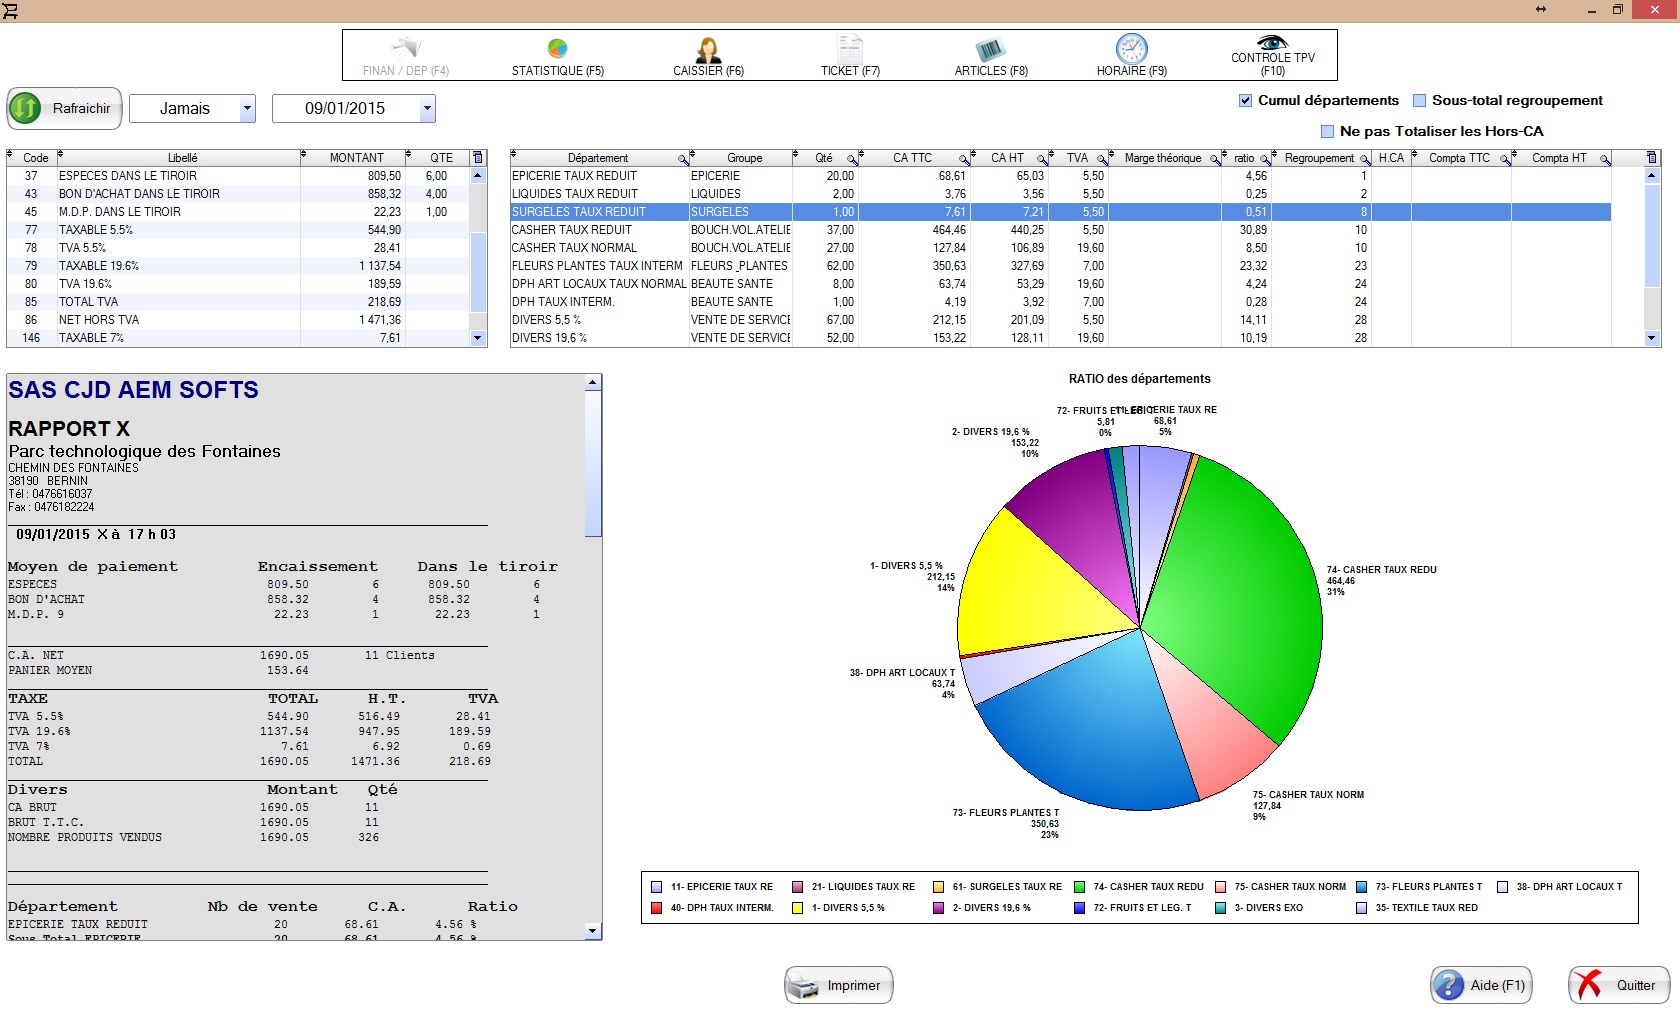1680x1010 pixels.
Task: Sort by the MONTANT column header
Action: (x=356, y=158)
